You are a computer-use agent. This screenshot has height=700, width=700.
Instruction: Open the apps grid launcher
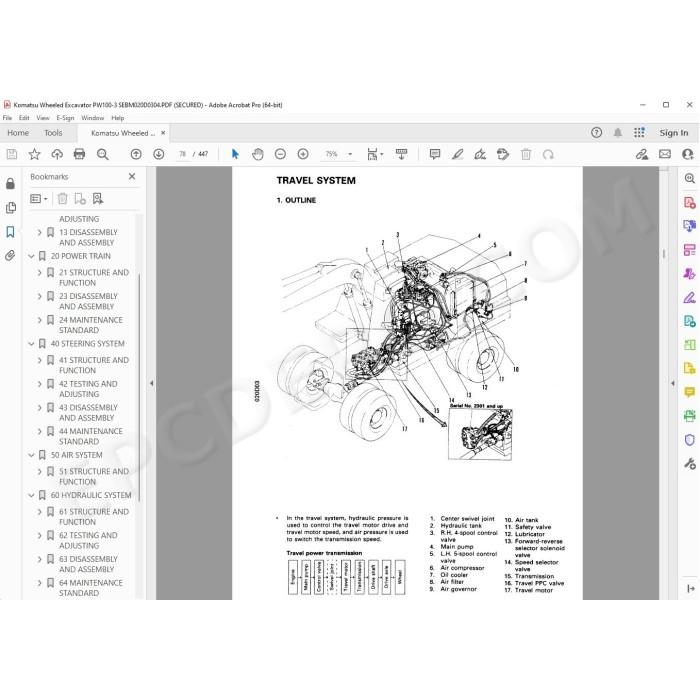pos(639,133)
